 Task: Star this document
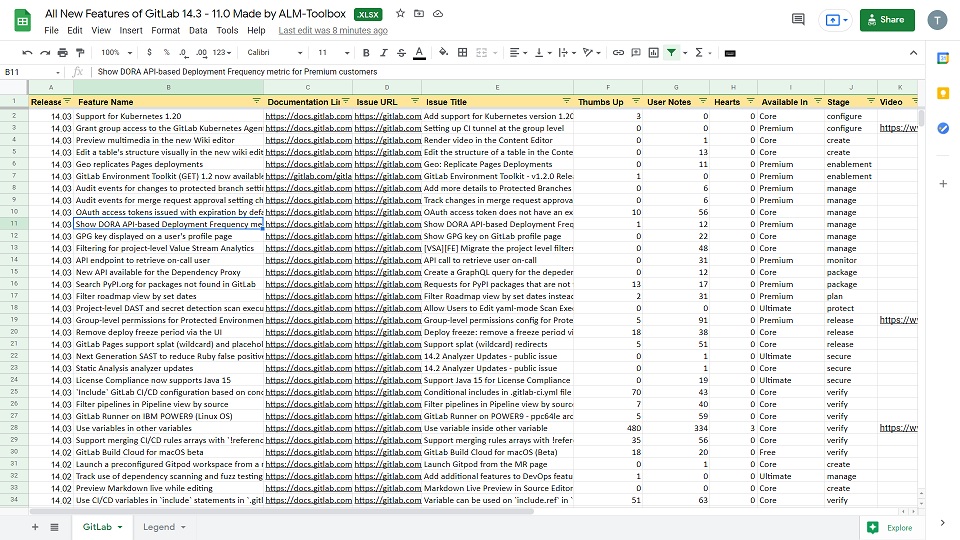[400, 13]
